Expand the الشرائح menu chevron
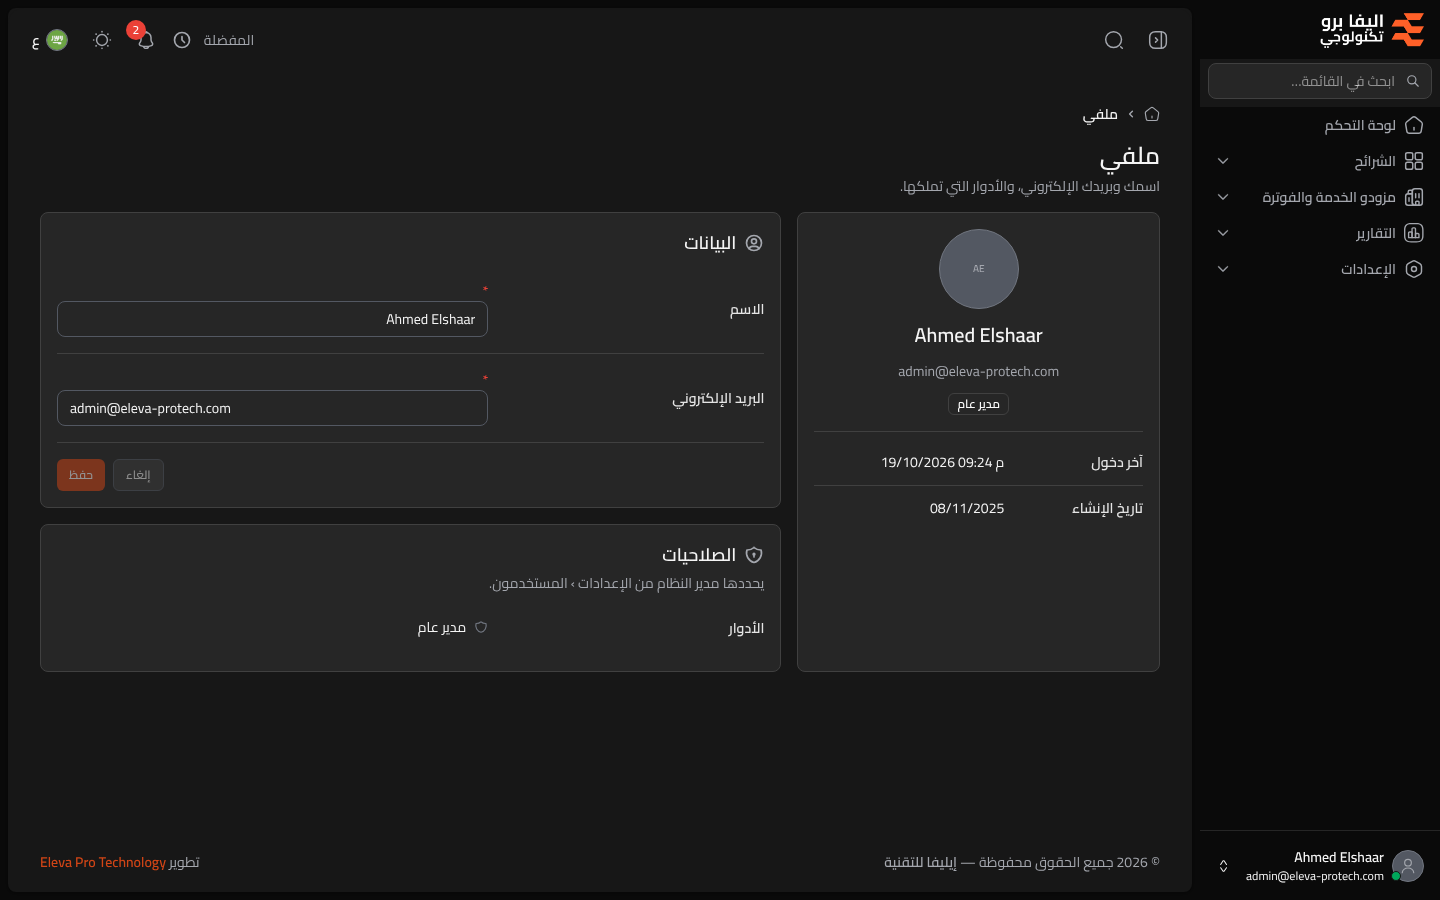The image size is (1440, 900). click(1223, 161)
